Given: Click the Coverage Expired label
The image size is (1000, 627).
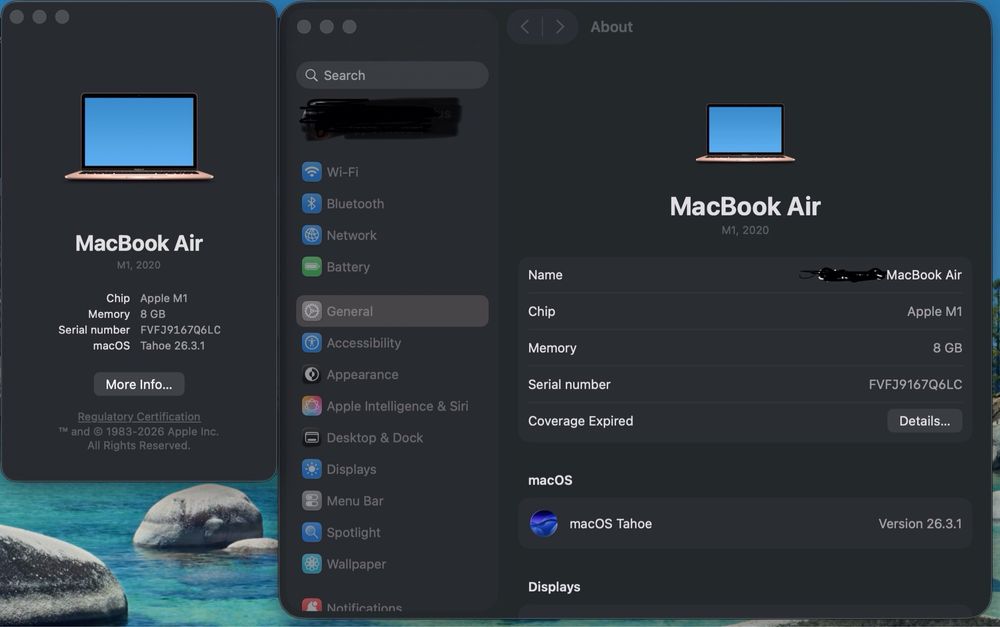Looking at the screenshot, I should click(580, 421).
